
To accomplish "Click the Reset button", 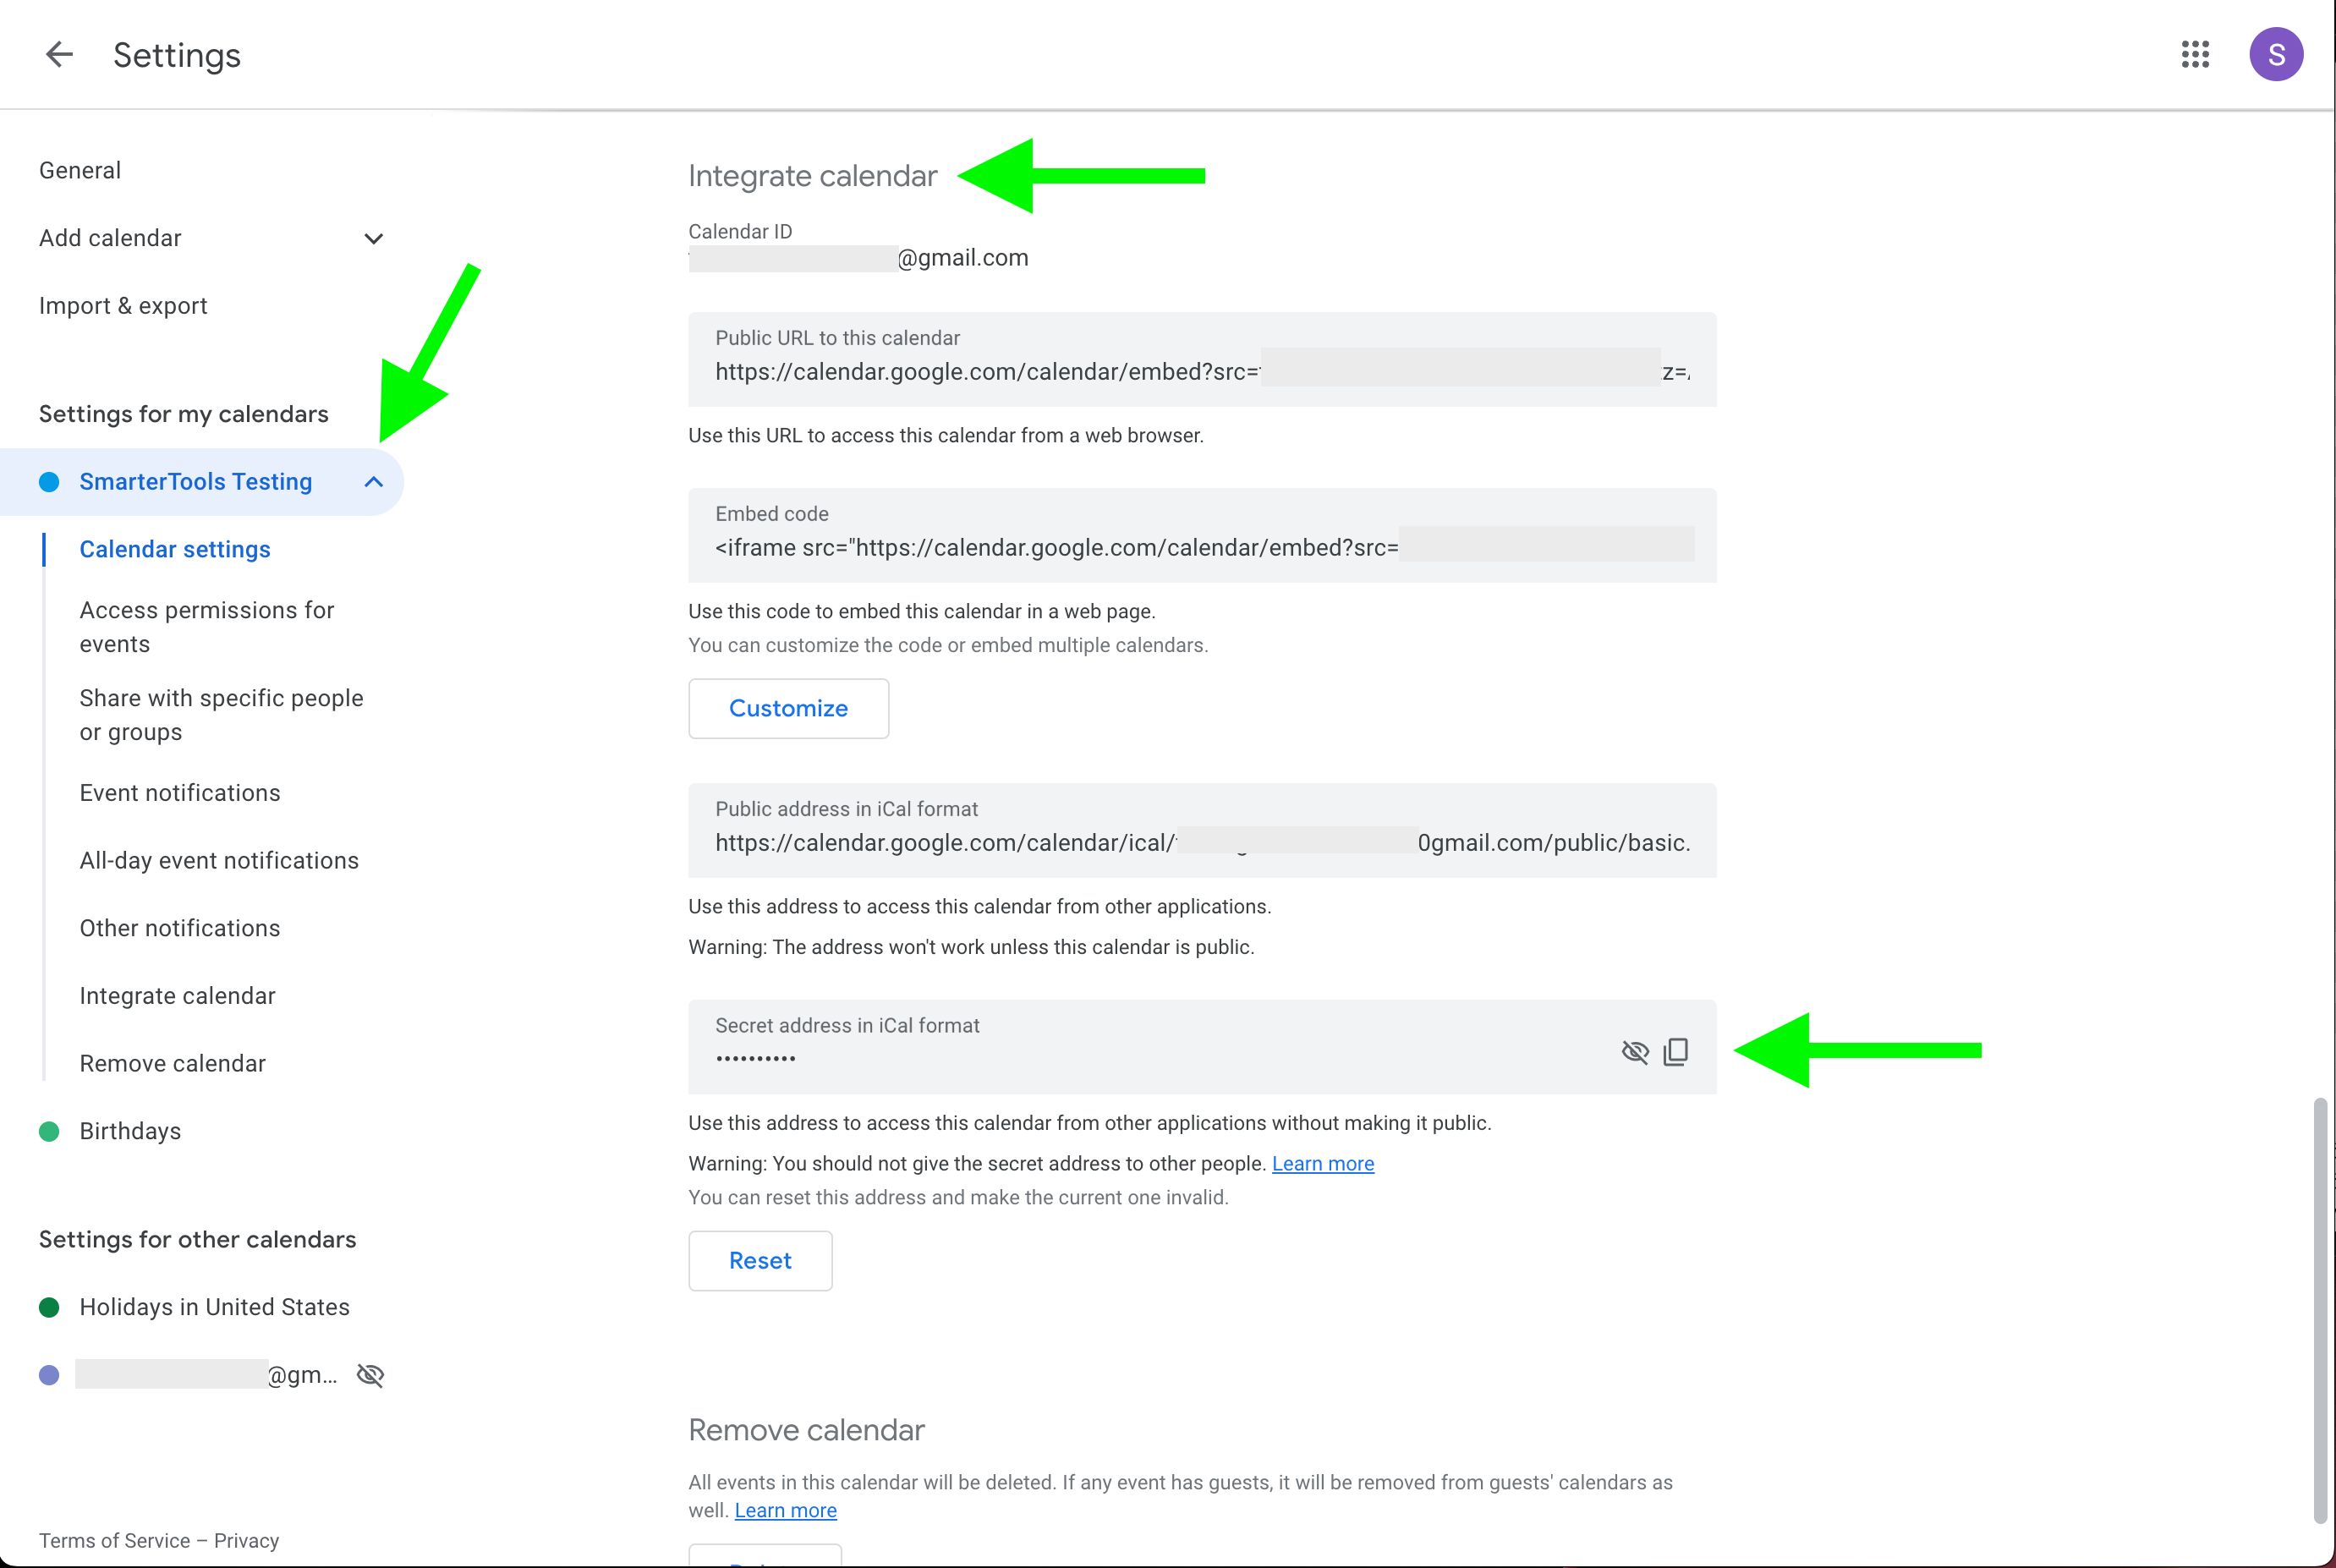I will (760, 1260).
